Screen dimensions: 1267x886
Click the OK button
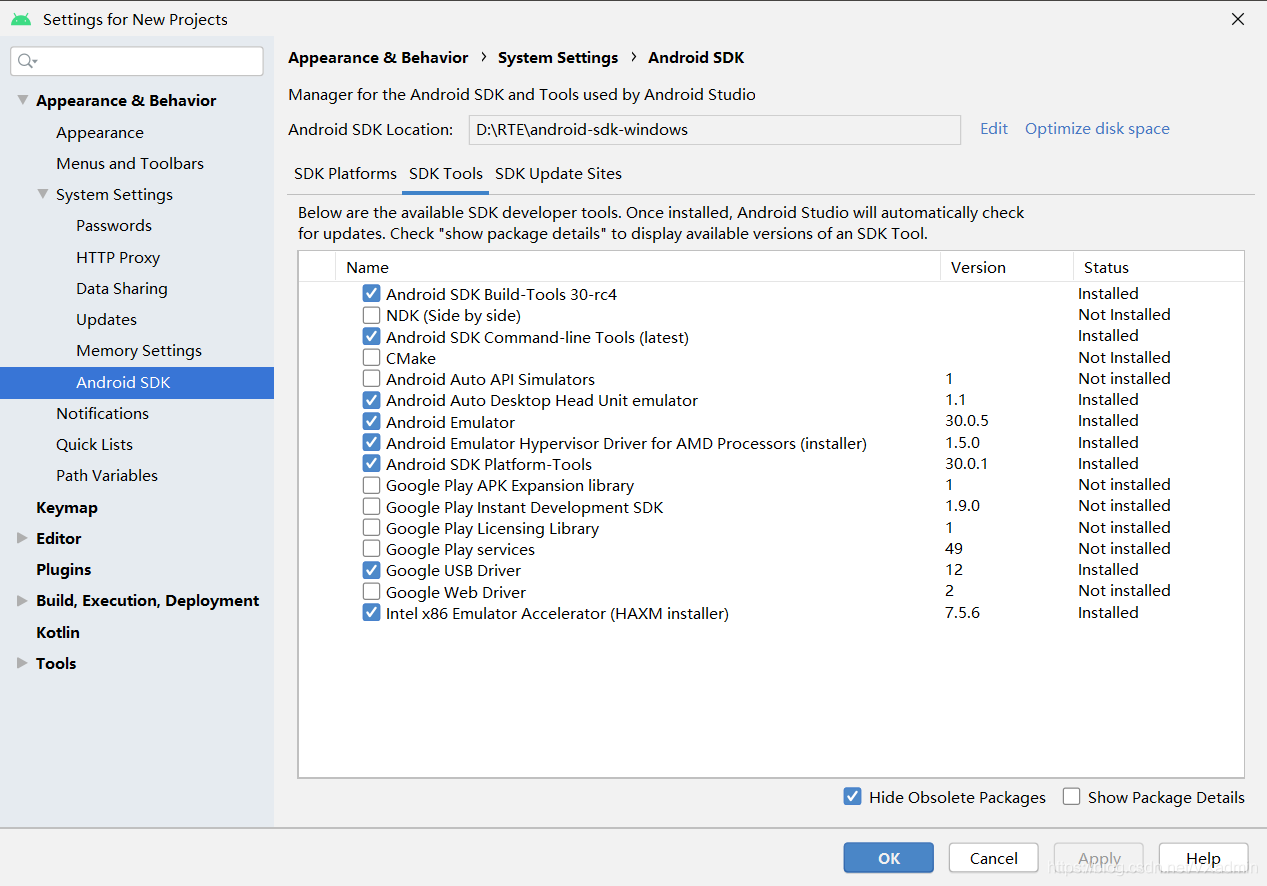click(888, 858)
